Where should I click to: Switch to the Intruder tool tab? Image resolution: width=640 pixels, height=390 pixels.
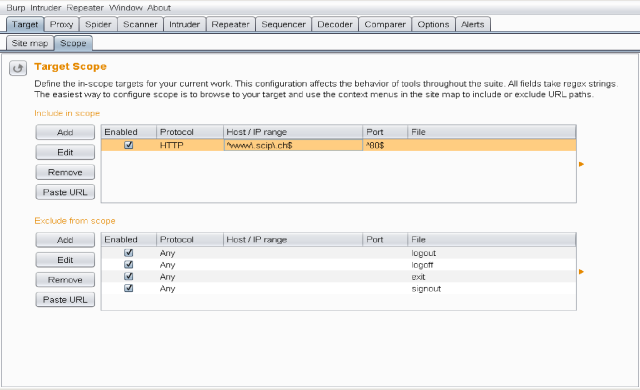[184, 24]
